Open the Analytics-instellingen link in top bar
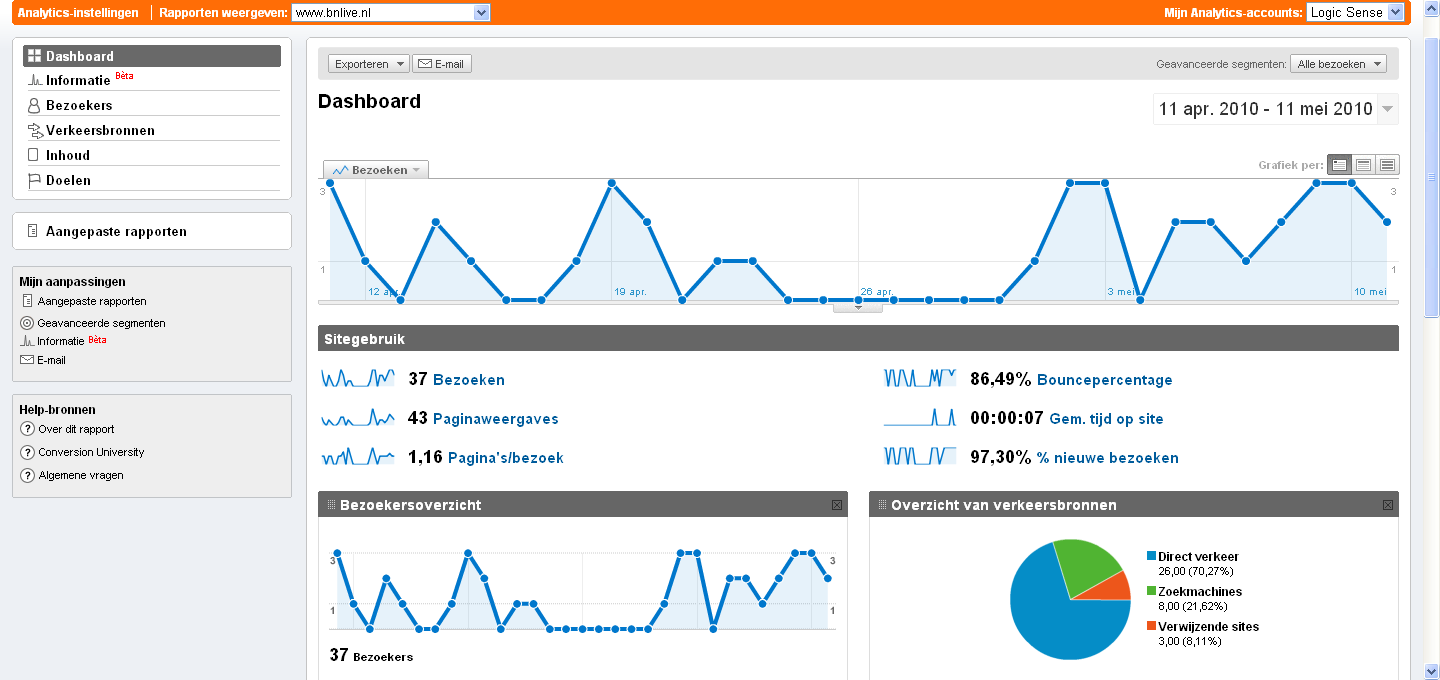The width and height of the screenshot is (1440, 680). click(77, 12)
